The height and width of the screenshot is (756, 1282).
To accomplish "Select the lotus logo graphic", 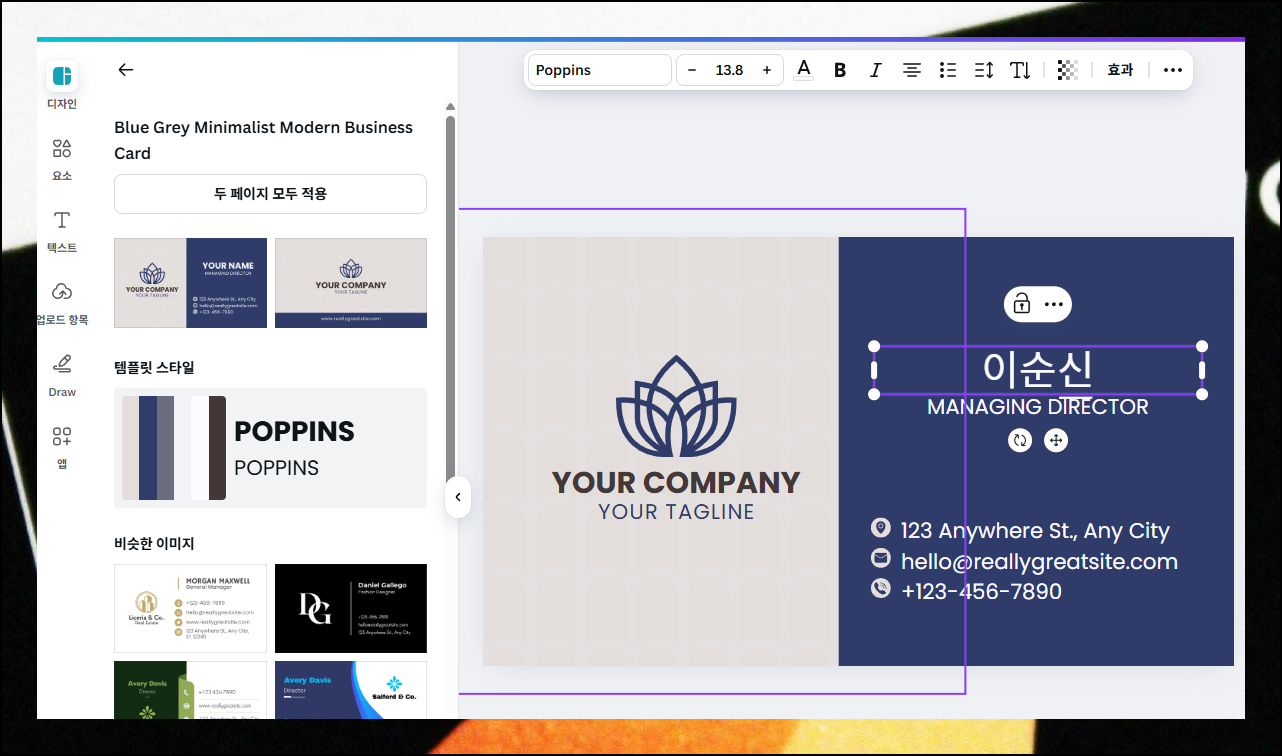I will pyautogui.click(x=676, y=406).
